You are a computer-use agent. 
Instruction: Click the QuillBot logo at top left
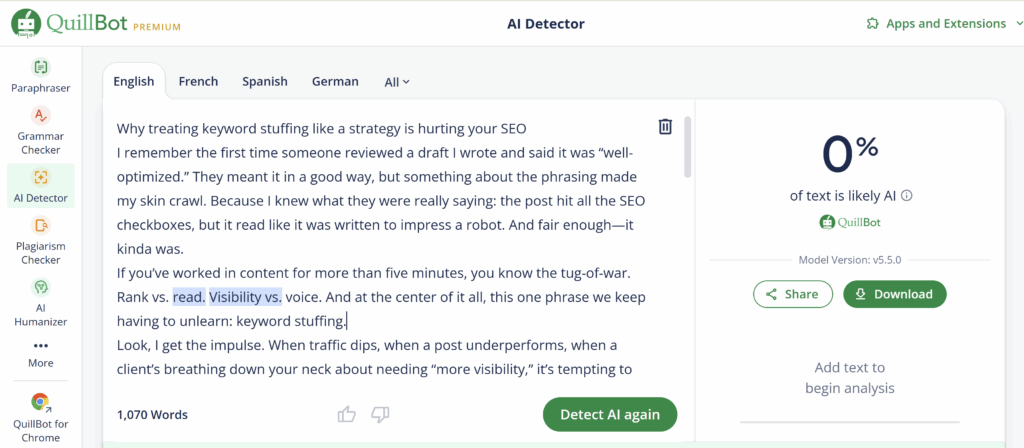[x=96, y=24]
